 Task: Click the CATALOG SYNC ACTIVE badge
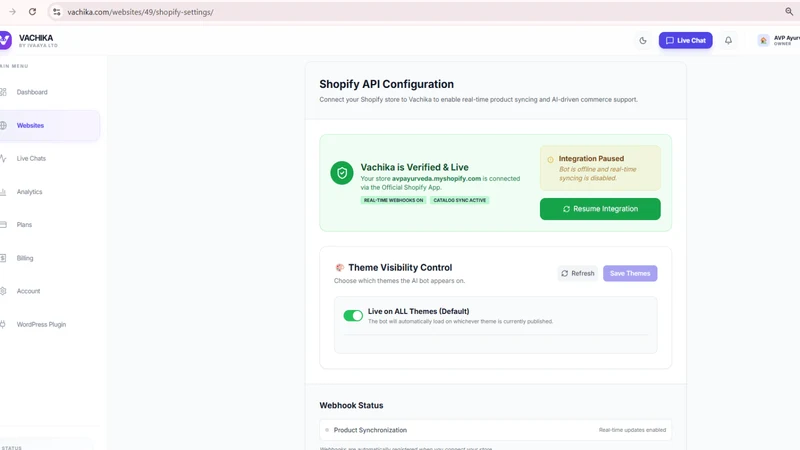[x=459, y=200]
